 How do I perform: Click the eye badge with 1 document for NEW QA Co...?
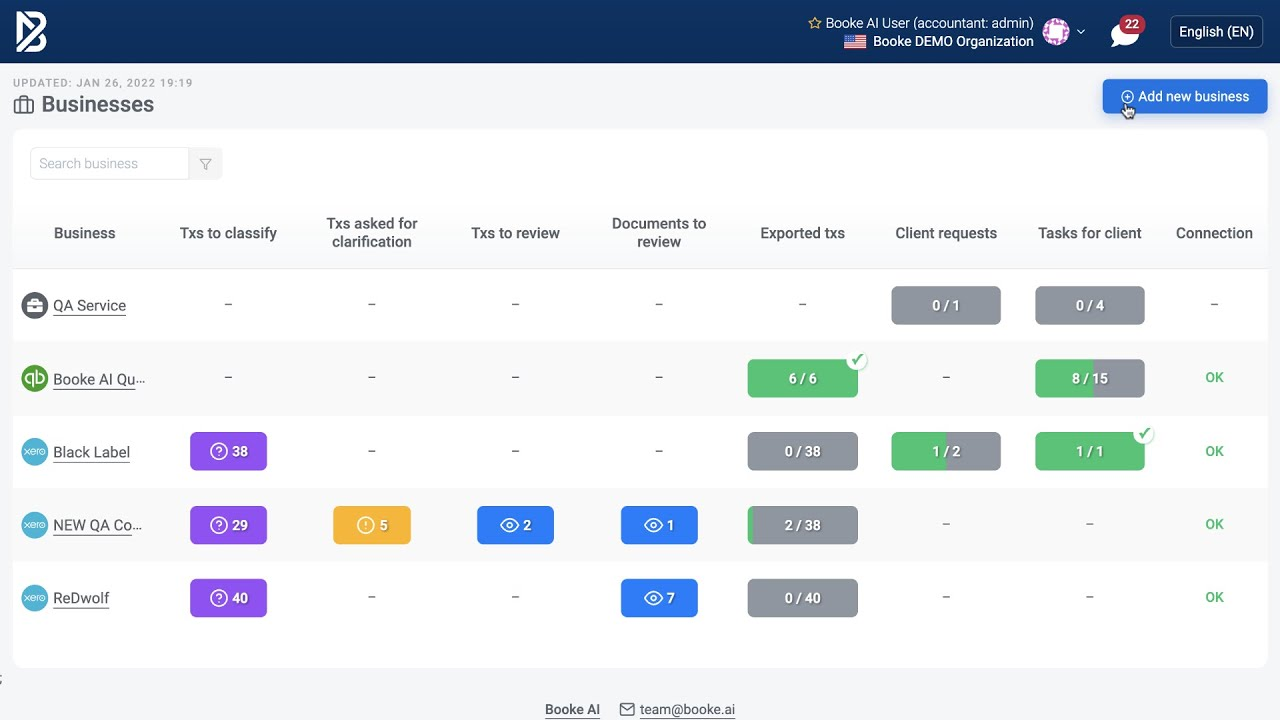(659, 524)
